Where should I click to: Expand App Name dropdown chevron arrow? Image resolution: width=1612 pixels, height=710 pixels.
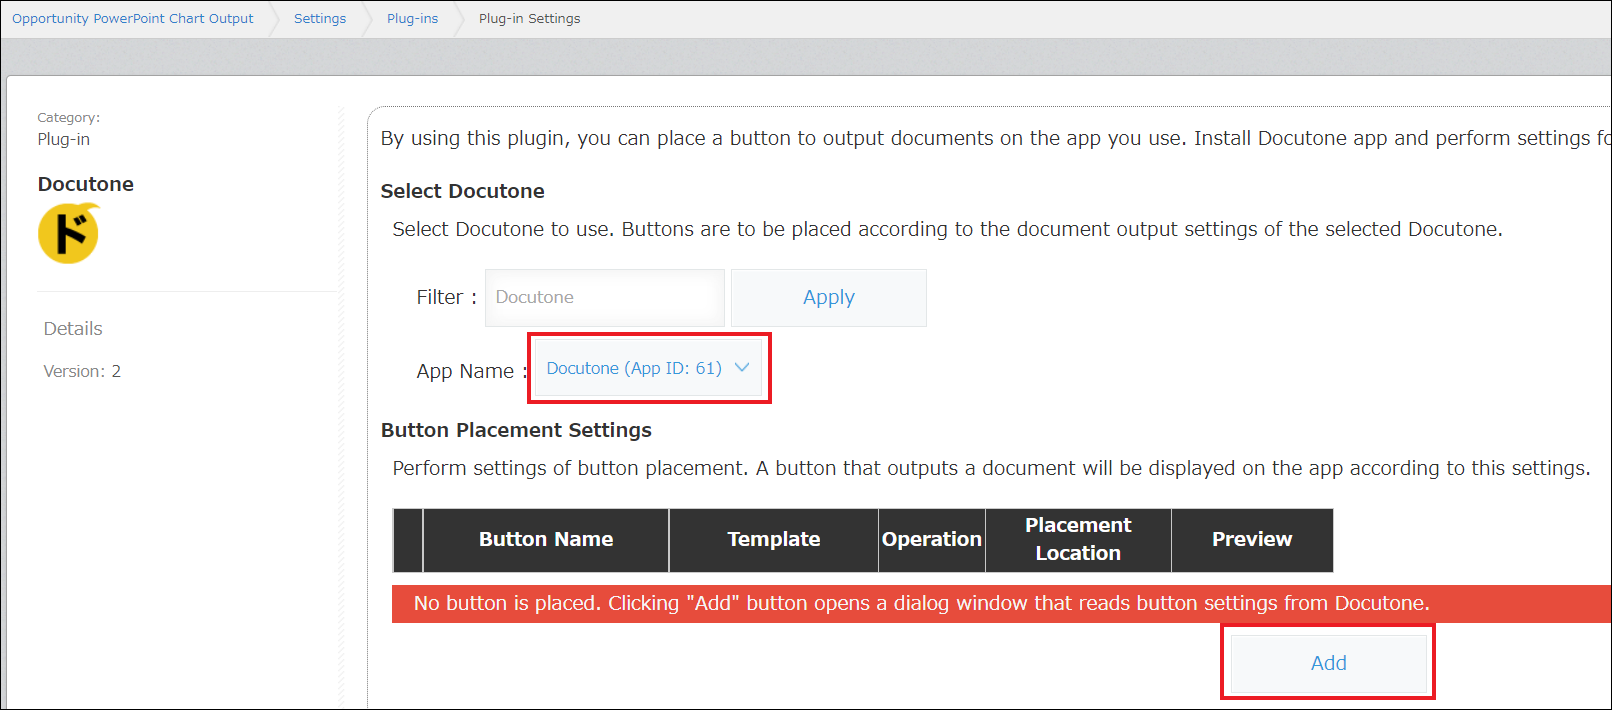pos(742,367)
